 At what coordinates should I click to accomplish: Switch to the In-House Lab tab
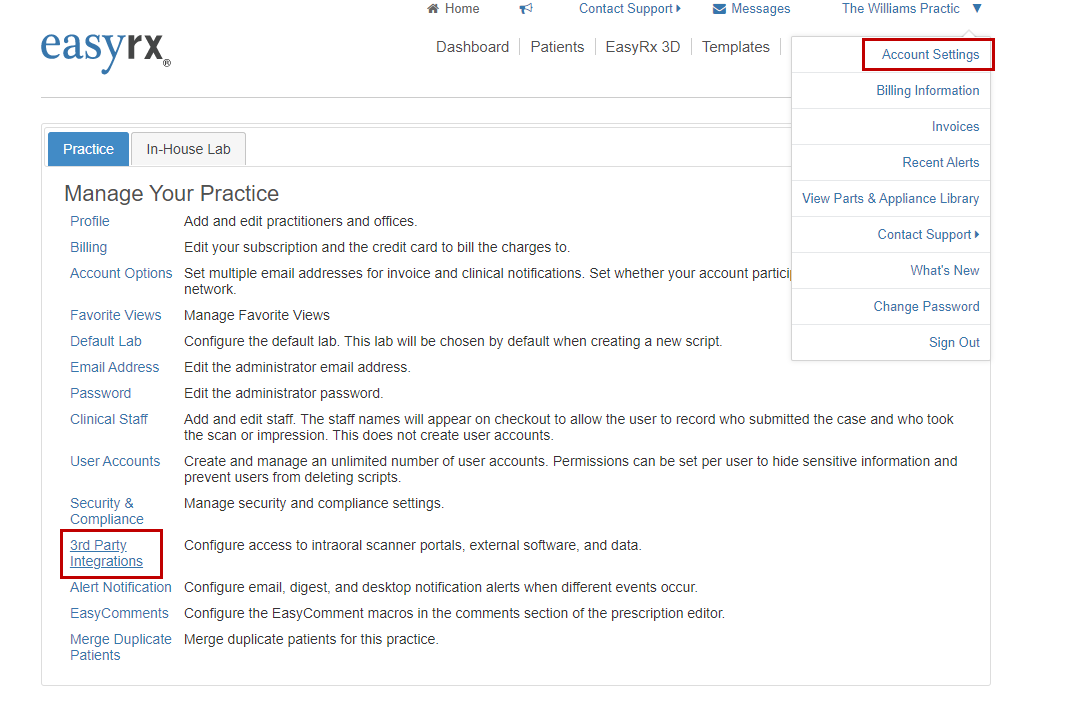188,149
